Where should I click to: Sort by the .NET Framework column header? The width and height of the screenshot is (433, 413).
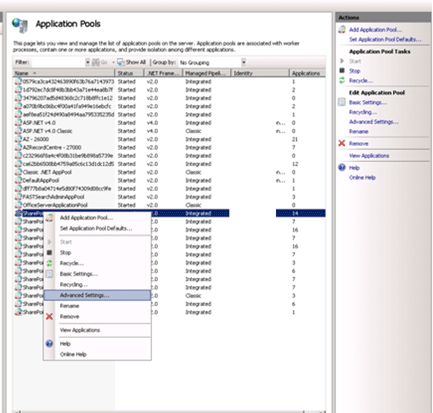tap(163, 73)
